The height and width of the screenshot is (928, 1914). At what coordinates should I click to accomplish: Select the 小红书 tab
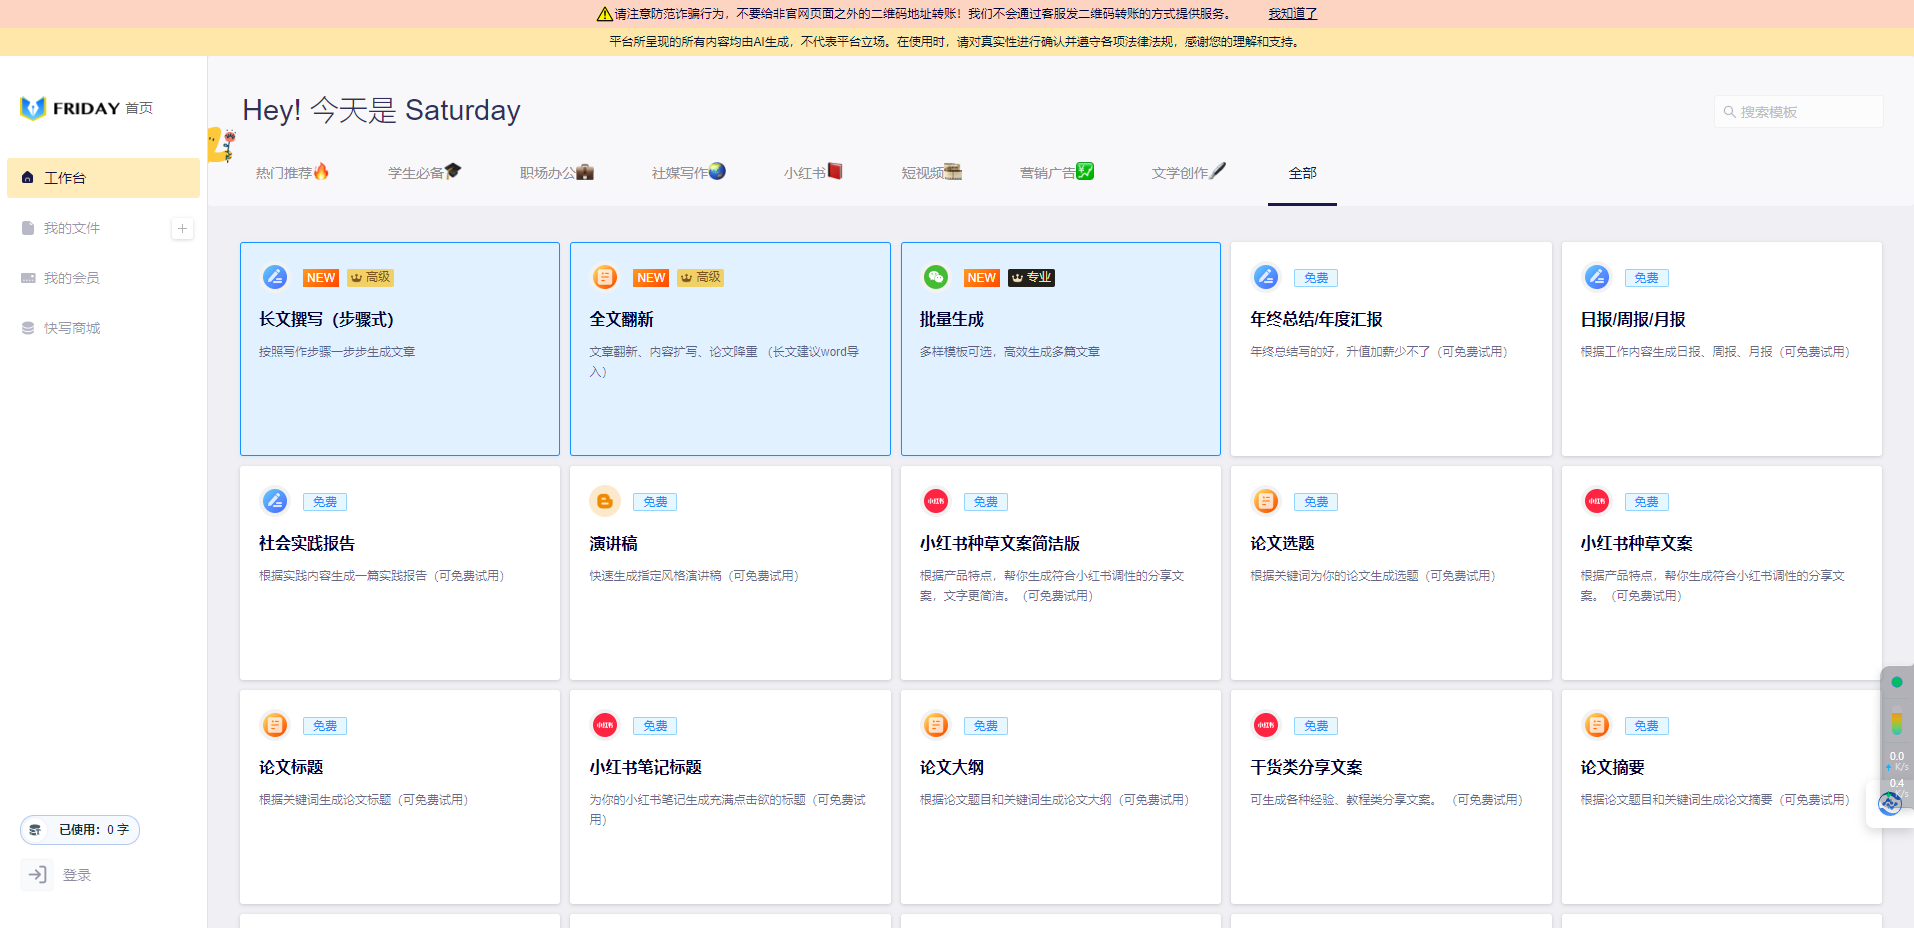pos(813,172)
